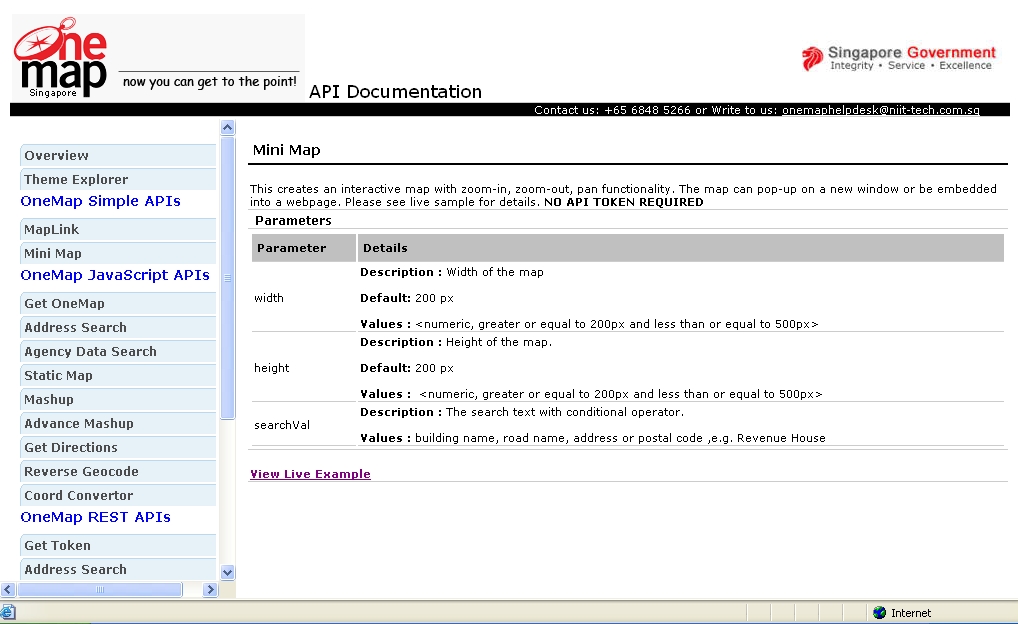Select the Mashup sidebar entry

[49, 399]
